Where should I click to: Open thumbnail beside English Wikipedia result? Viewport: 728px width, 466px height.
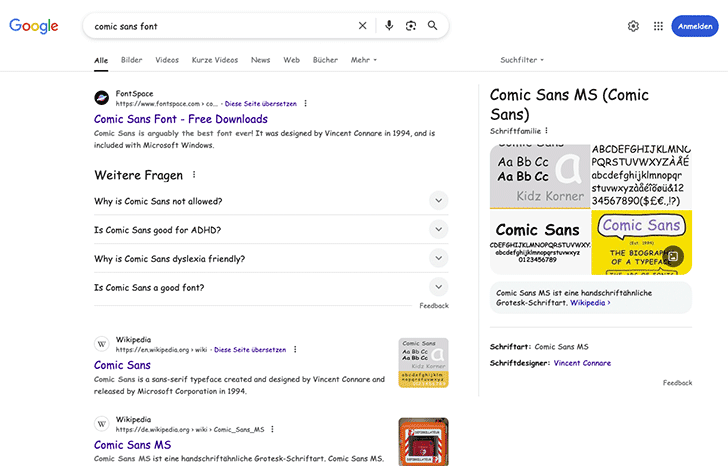pyautogui.click(x=423, y=362)
